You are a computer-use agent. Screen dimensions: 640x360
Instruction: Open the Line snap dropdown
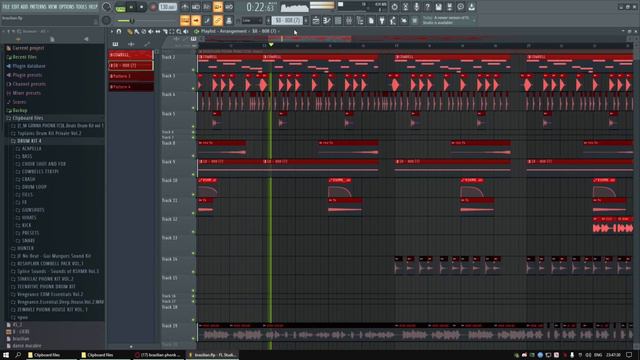(x=252, y=20)
